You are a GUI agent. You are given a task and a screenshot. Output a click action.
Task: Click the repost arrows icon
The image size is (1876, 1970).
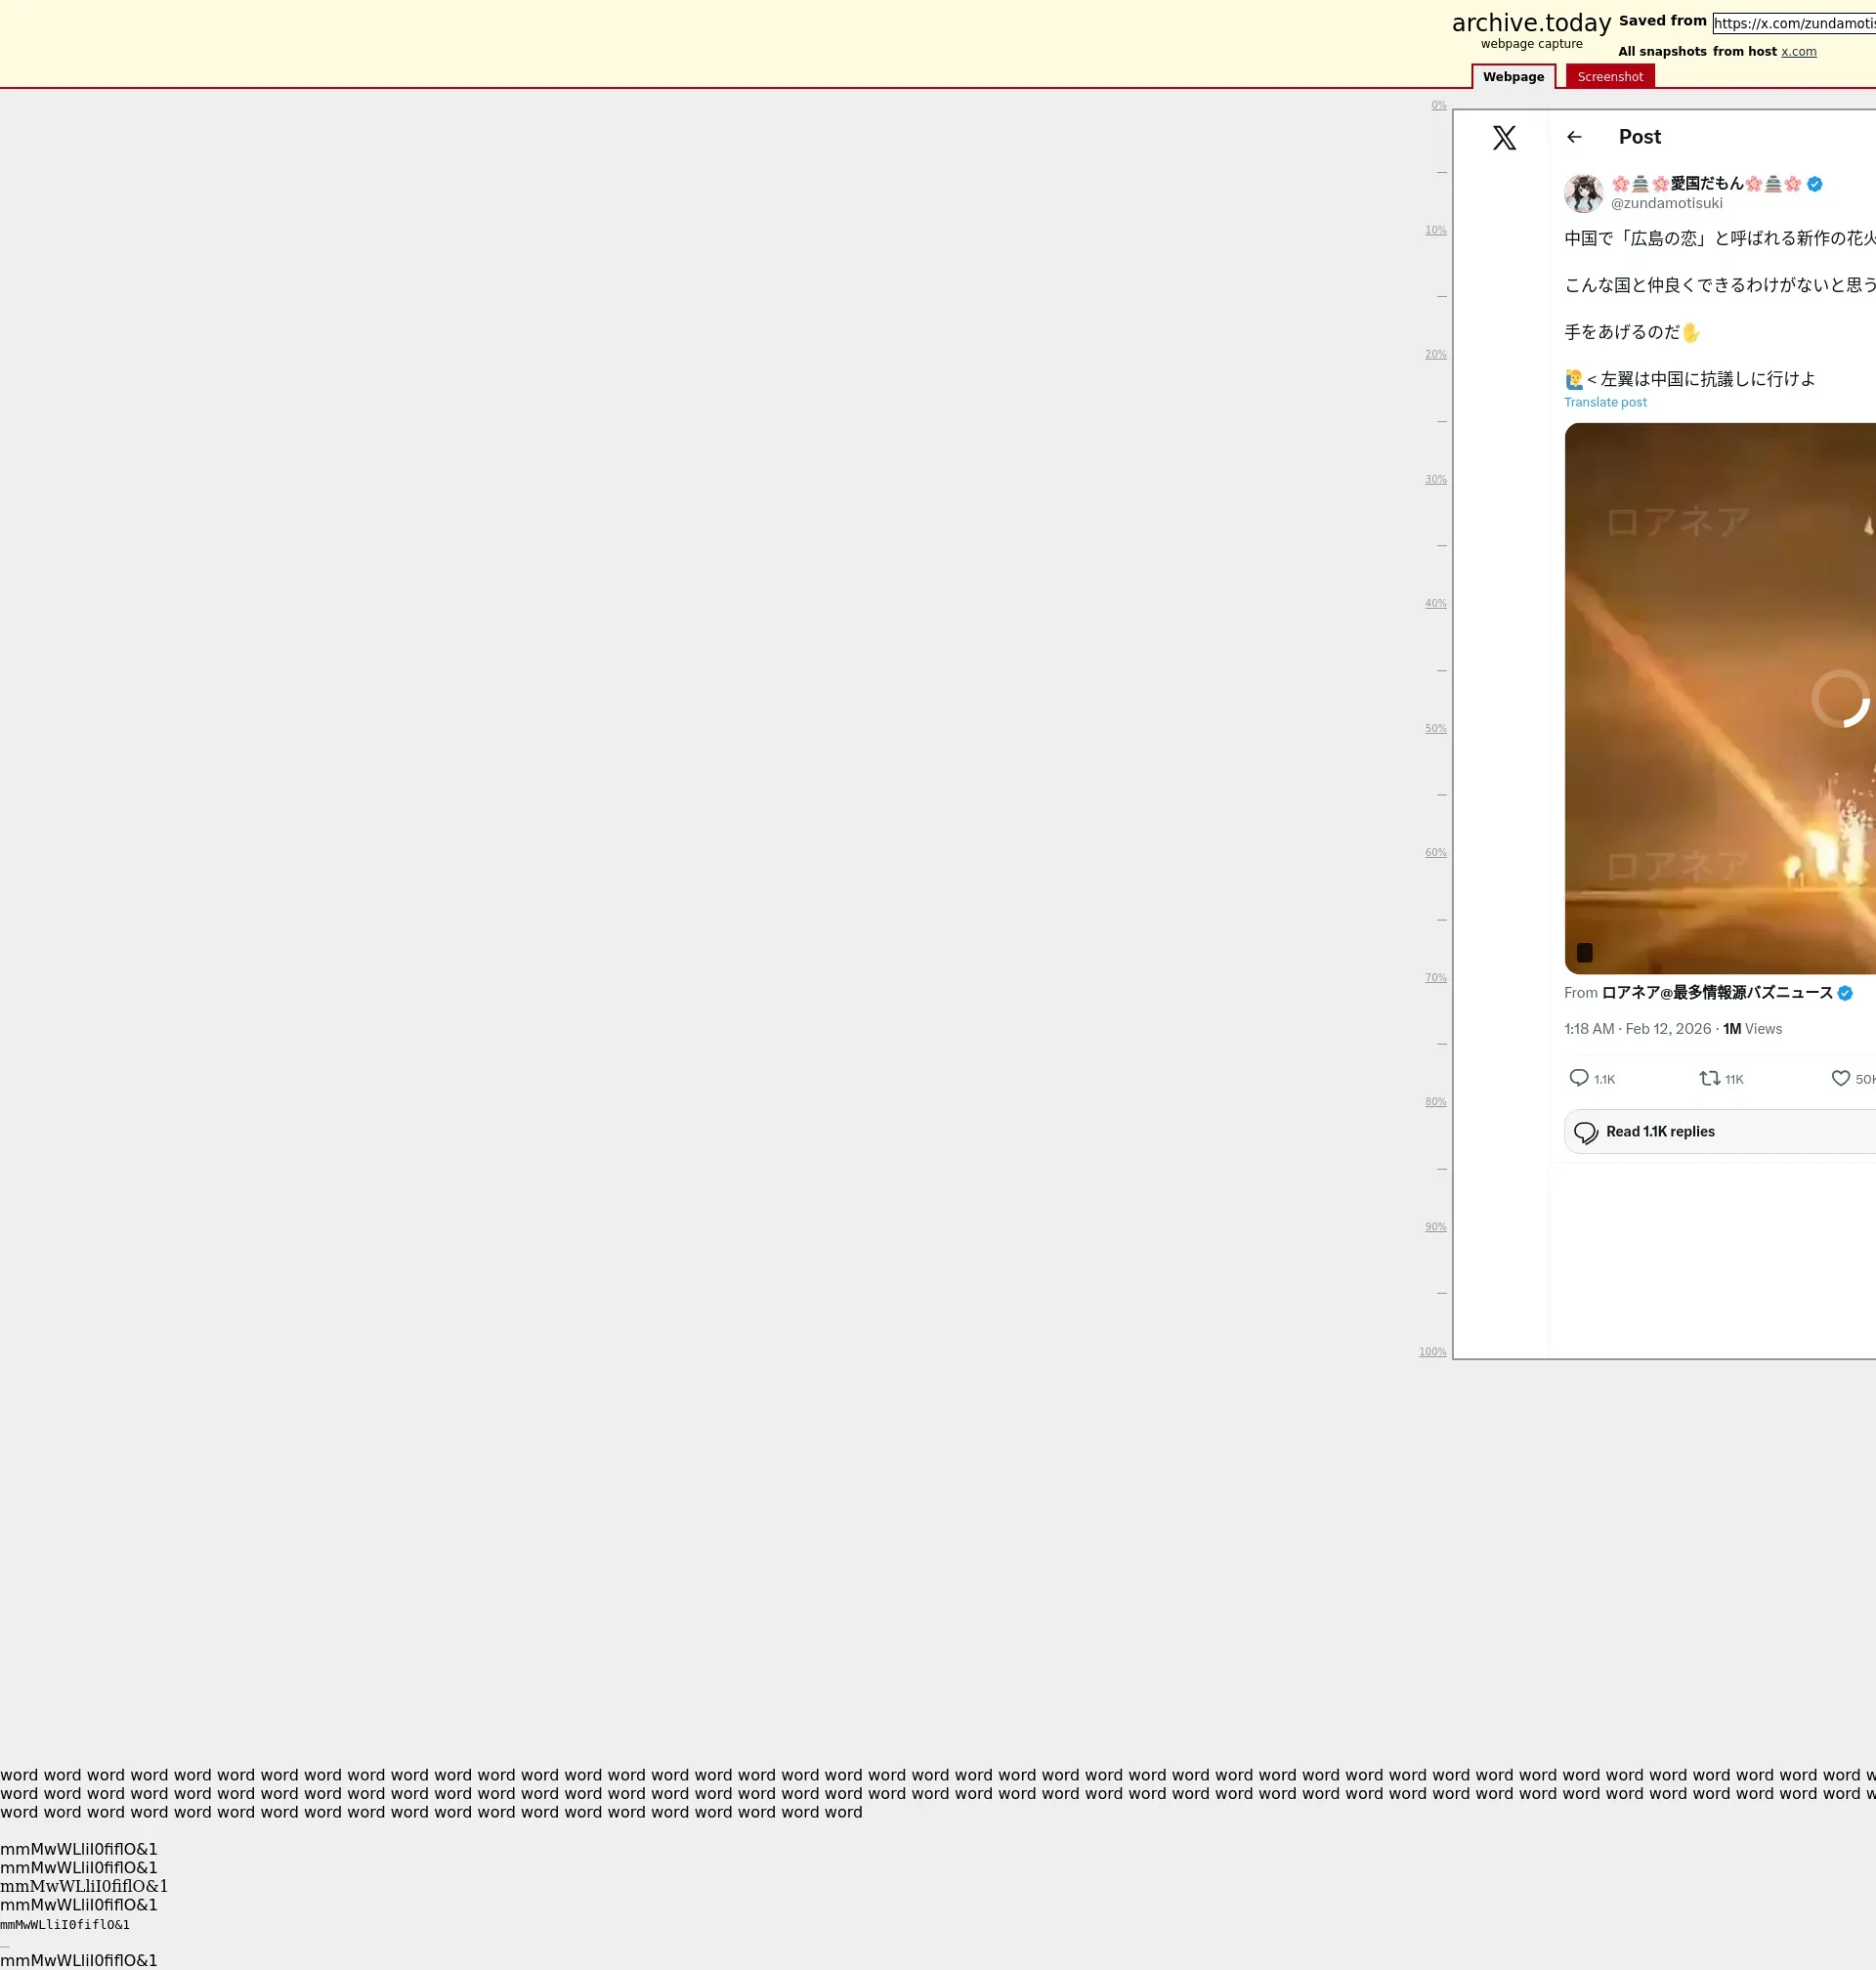pyautogui.click(x=1709, y=1077)
